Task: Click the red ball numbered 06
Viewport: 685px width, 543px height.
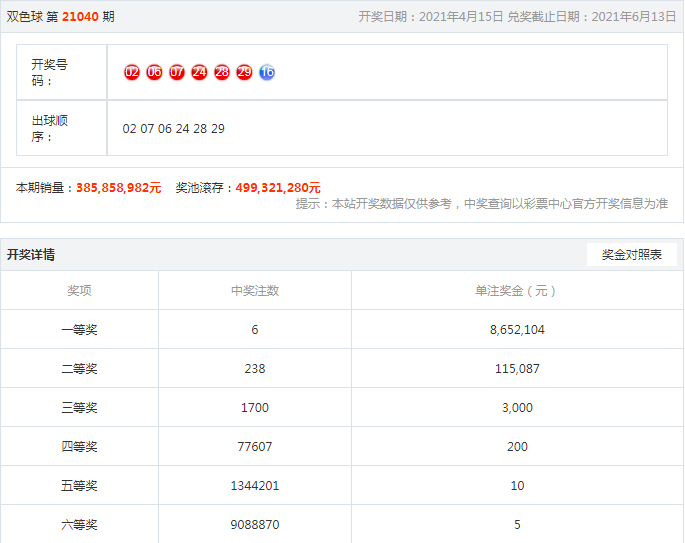Action: point(154,72)
